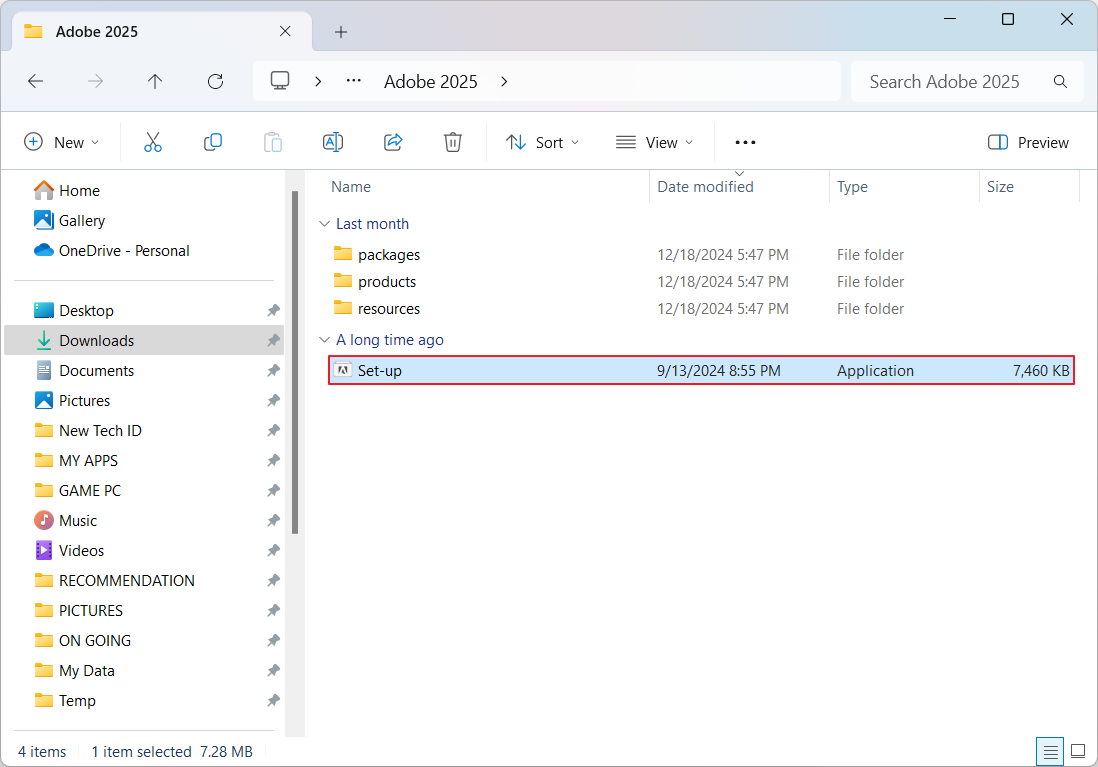Screen dimensions: 1098x767
Task: Open the New dropdown menu
Action: [x=62, y=142]
